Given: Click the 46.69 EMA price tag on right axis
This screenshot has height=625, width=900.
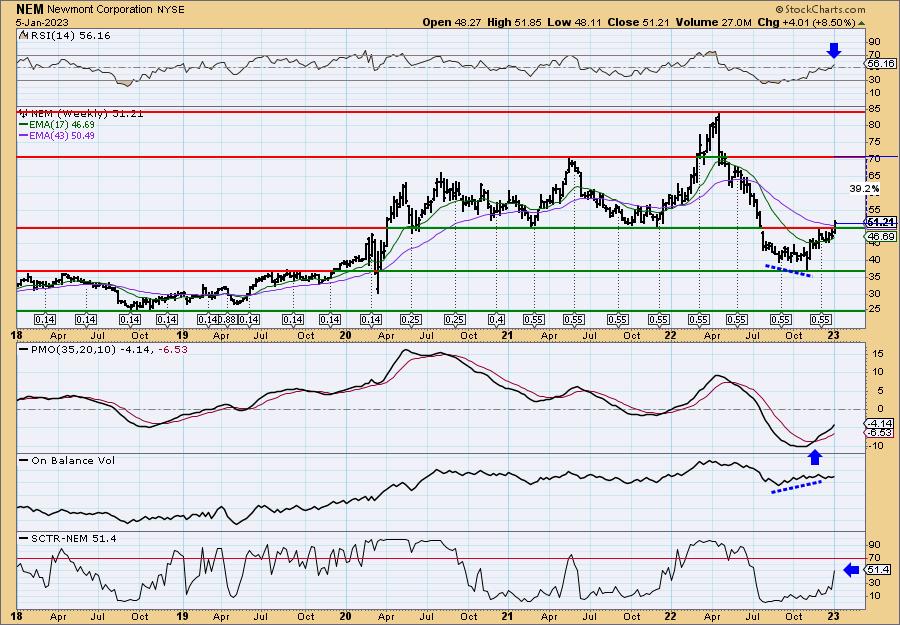Looking at the screenshot, I should [881, 236].
